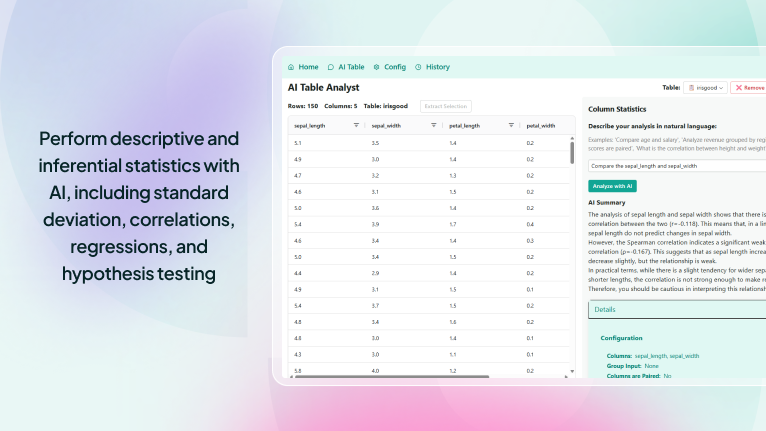Click the Extract Selection button
This screenshot has width=766, height=431.
coord(446,106)
